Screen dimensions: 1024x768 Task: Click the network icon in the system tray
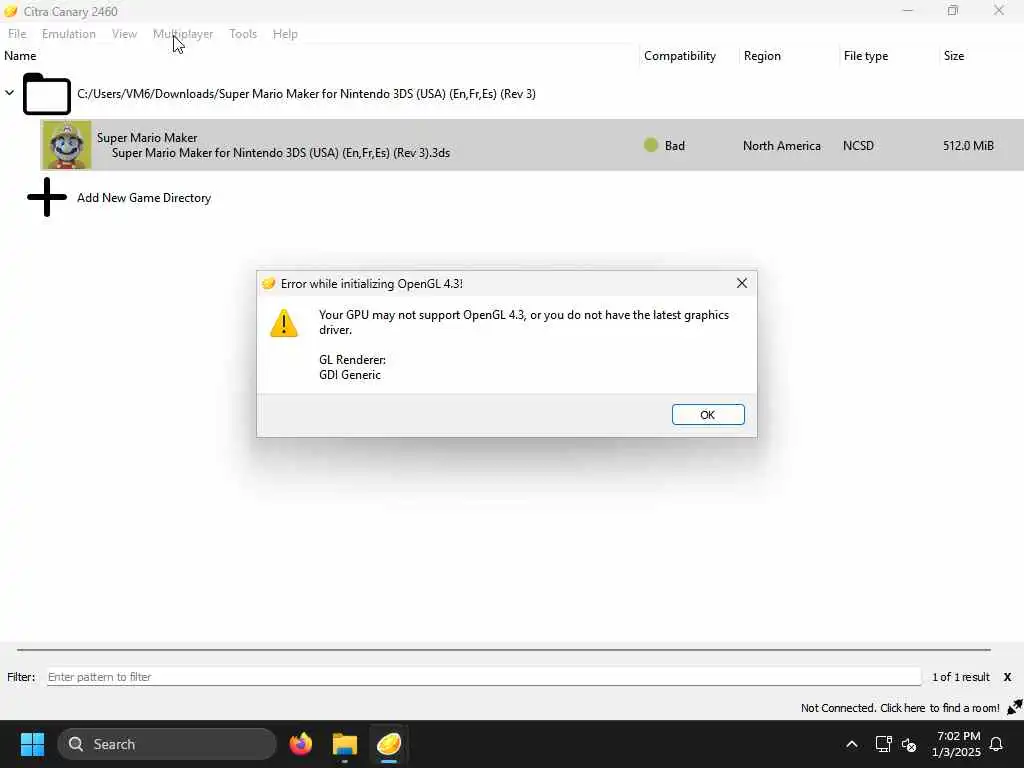click(x=883, y=744)
